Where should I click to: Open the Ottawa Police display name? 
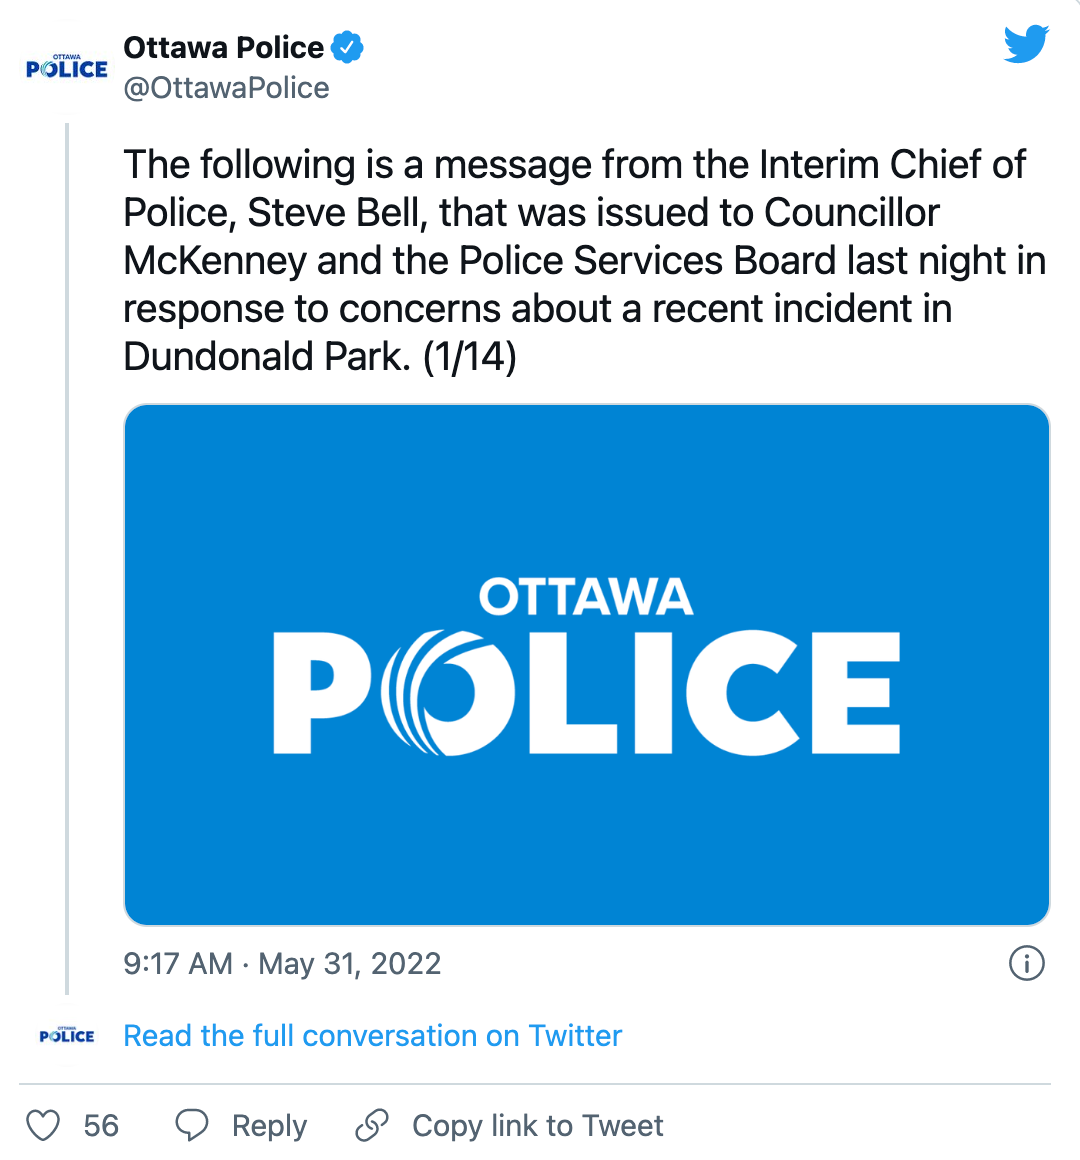click(223, 47)
